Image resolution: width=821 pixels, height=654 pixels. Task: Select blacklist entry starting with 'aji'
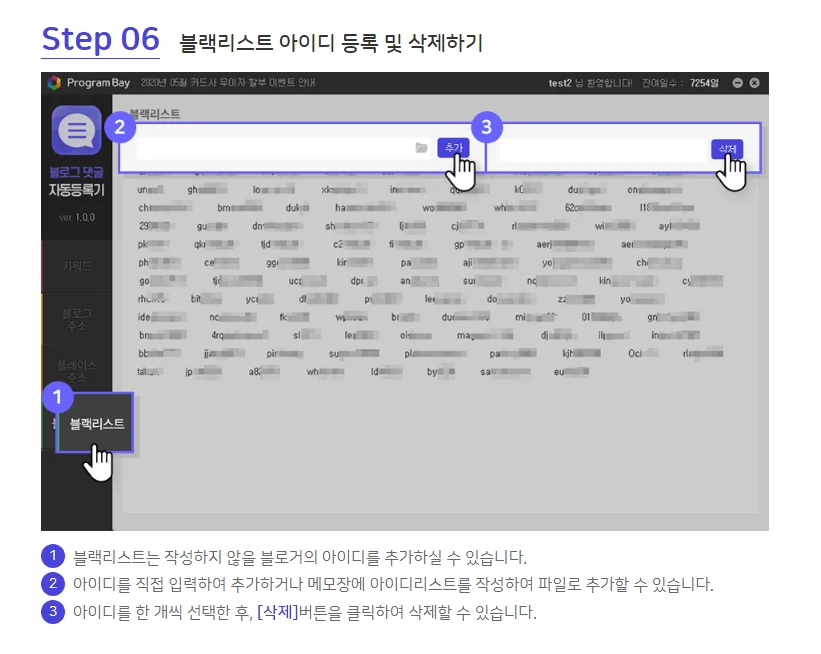pos(491,263)
